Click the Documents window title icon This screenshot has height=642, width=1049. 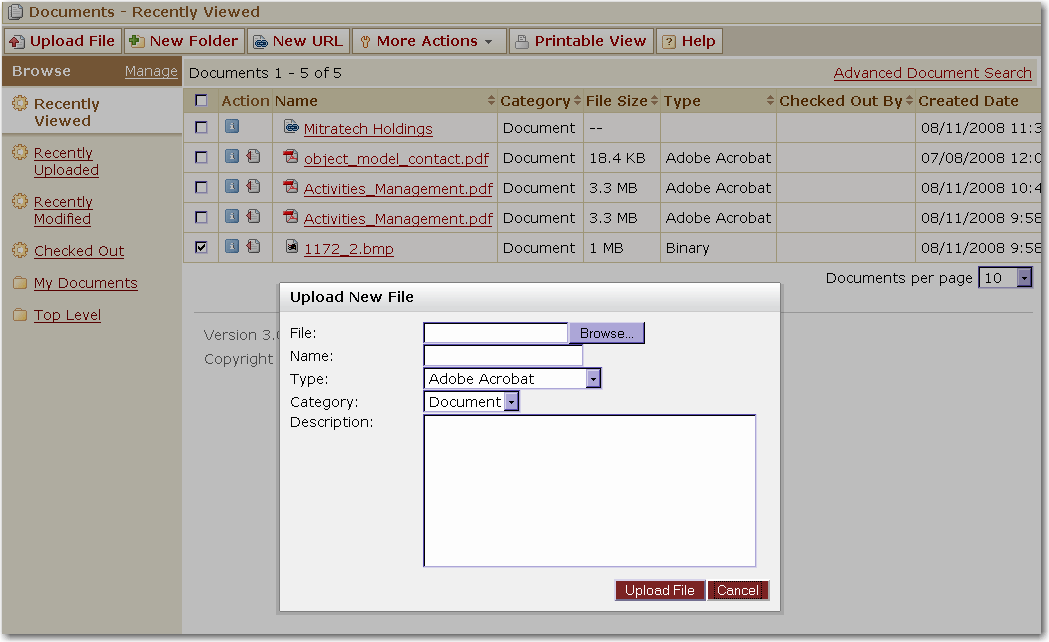click(15, 11)
